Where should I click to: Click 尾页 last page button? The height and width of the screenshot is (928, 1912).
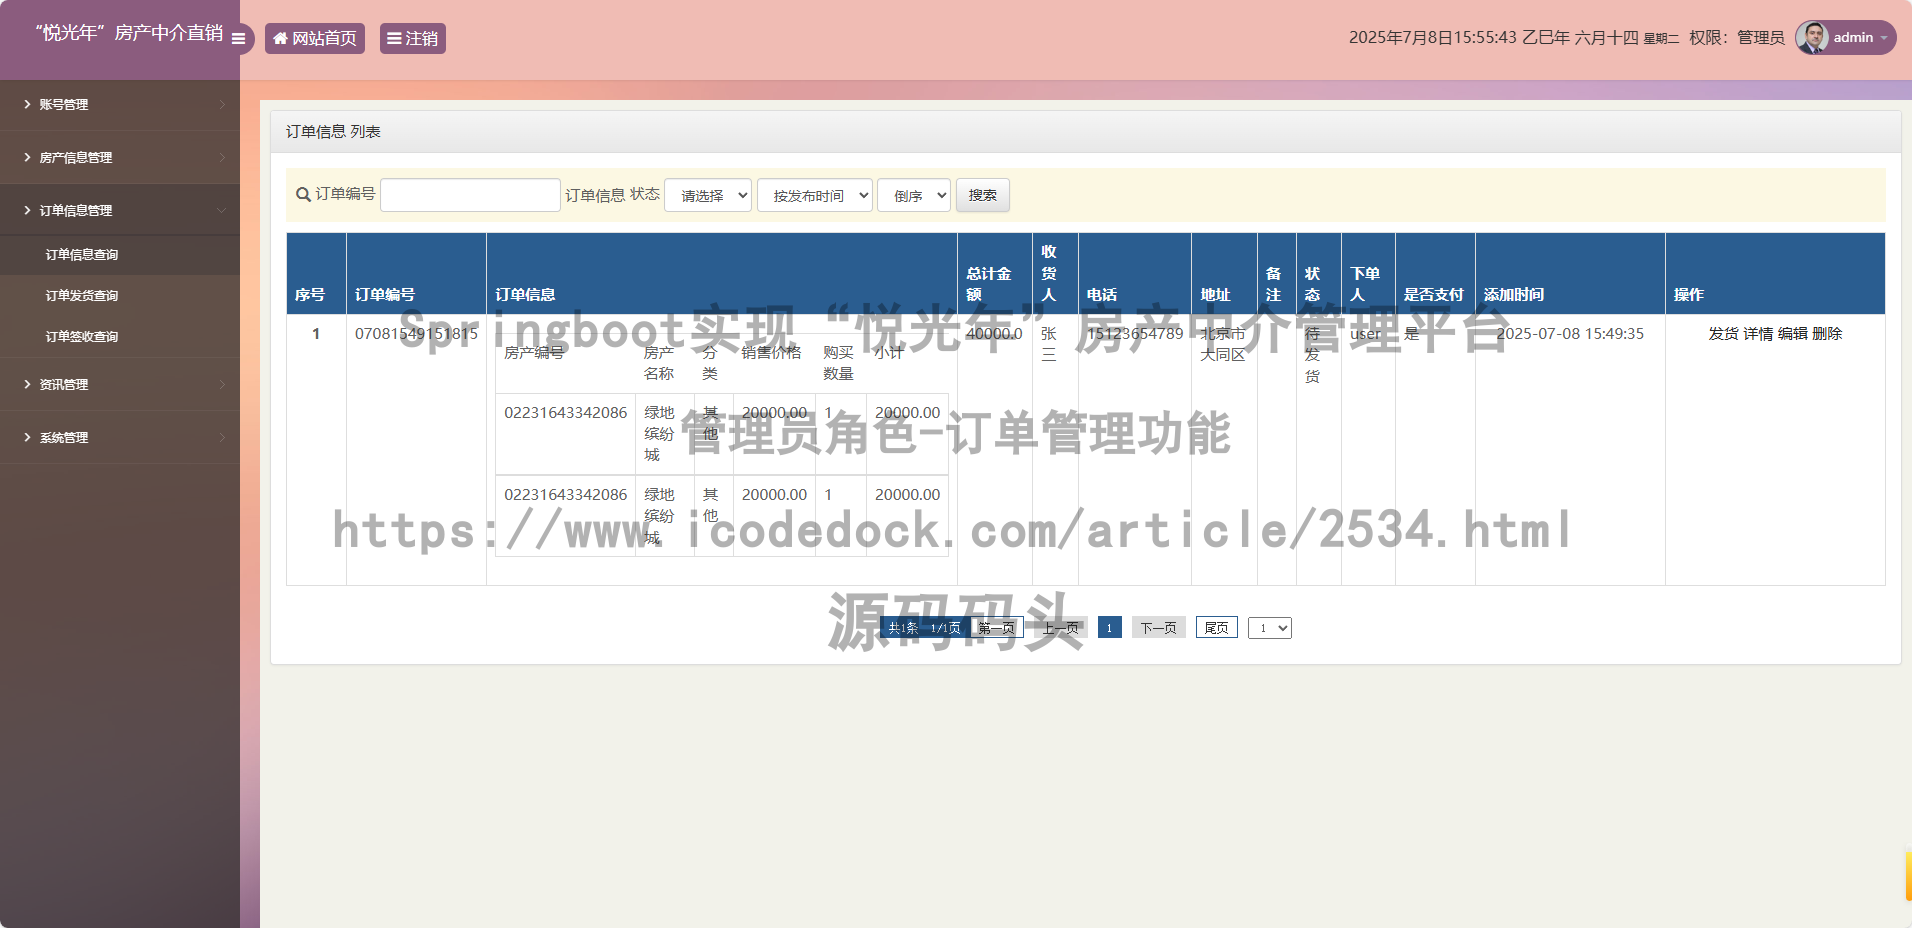coord(1217,628)
